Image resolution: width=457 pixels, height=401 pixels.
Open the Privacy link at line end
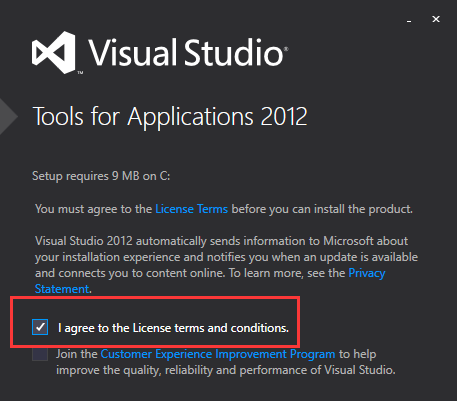coord(367,273)
